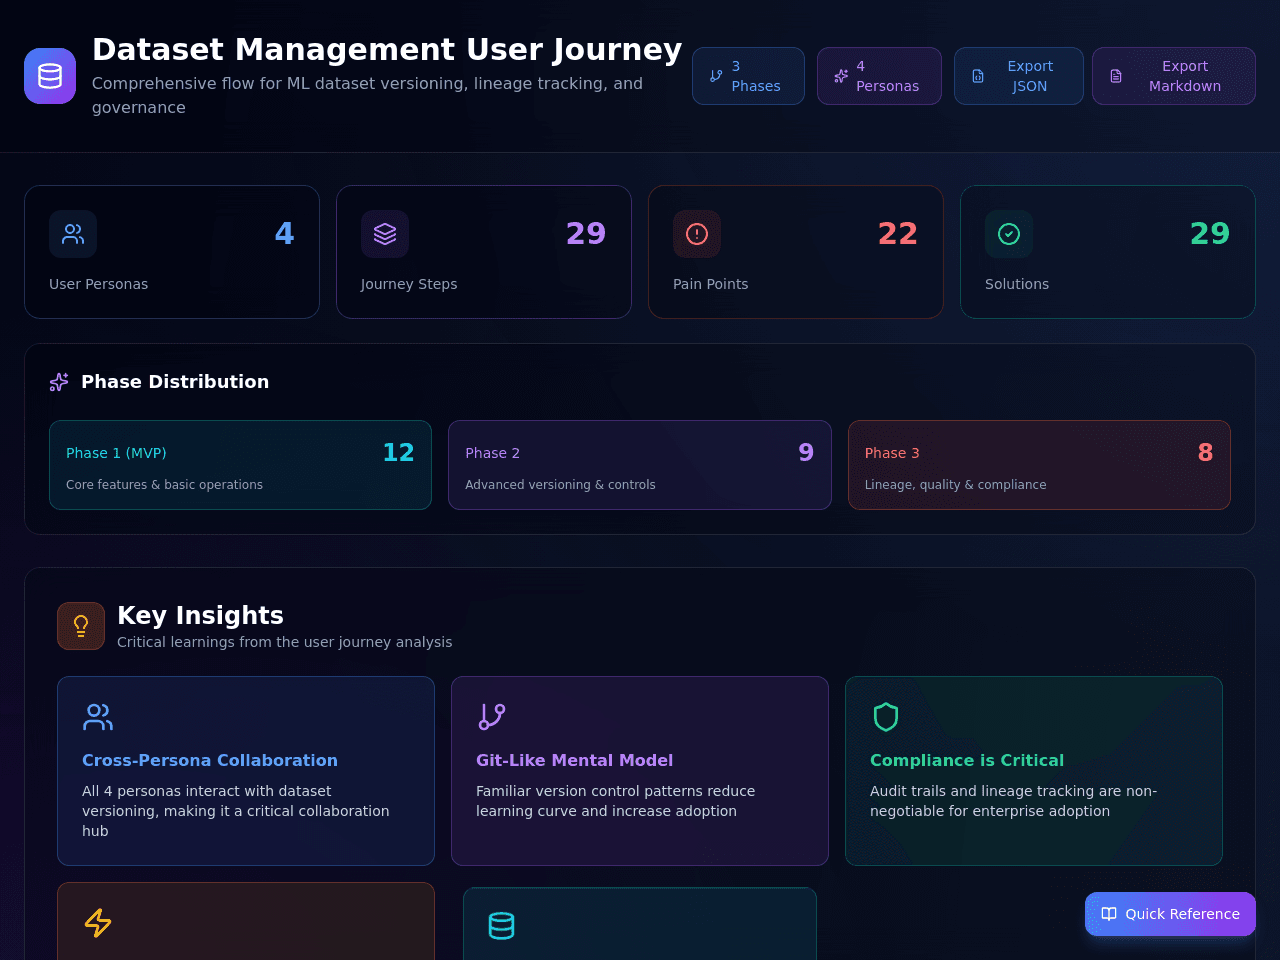Click the alert icon on Pain Points card

click(x=697, y=234)
